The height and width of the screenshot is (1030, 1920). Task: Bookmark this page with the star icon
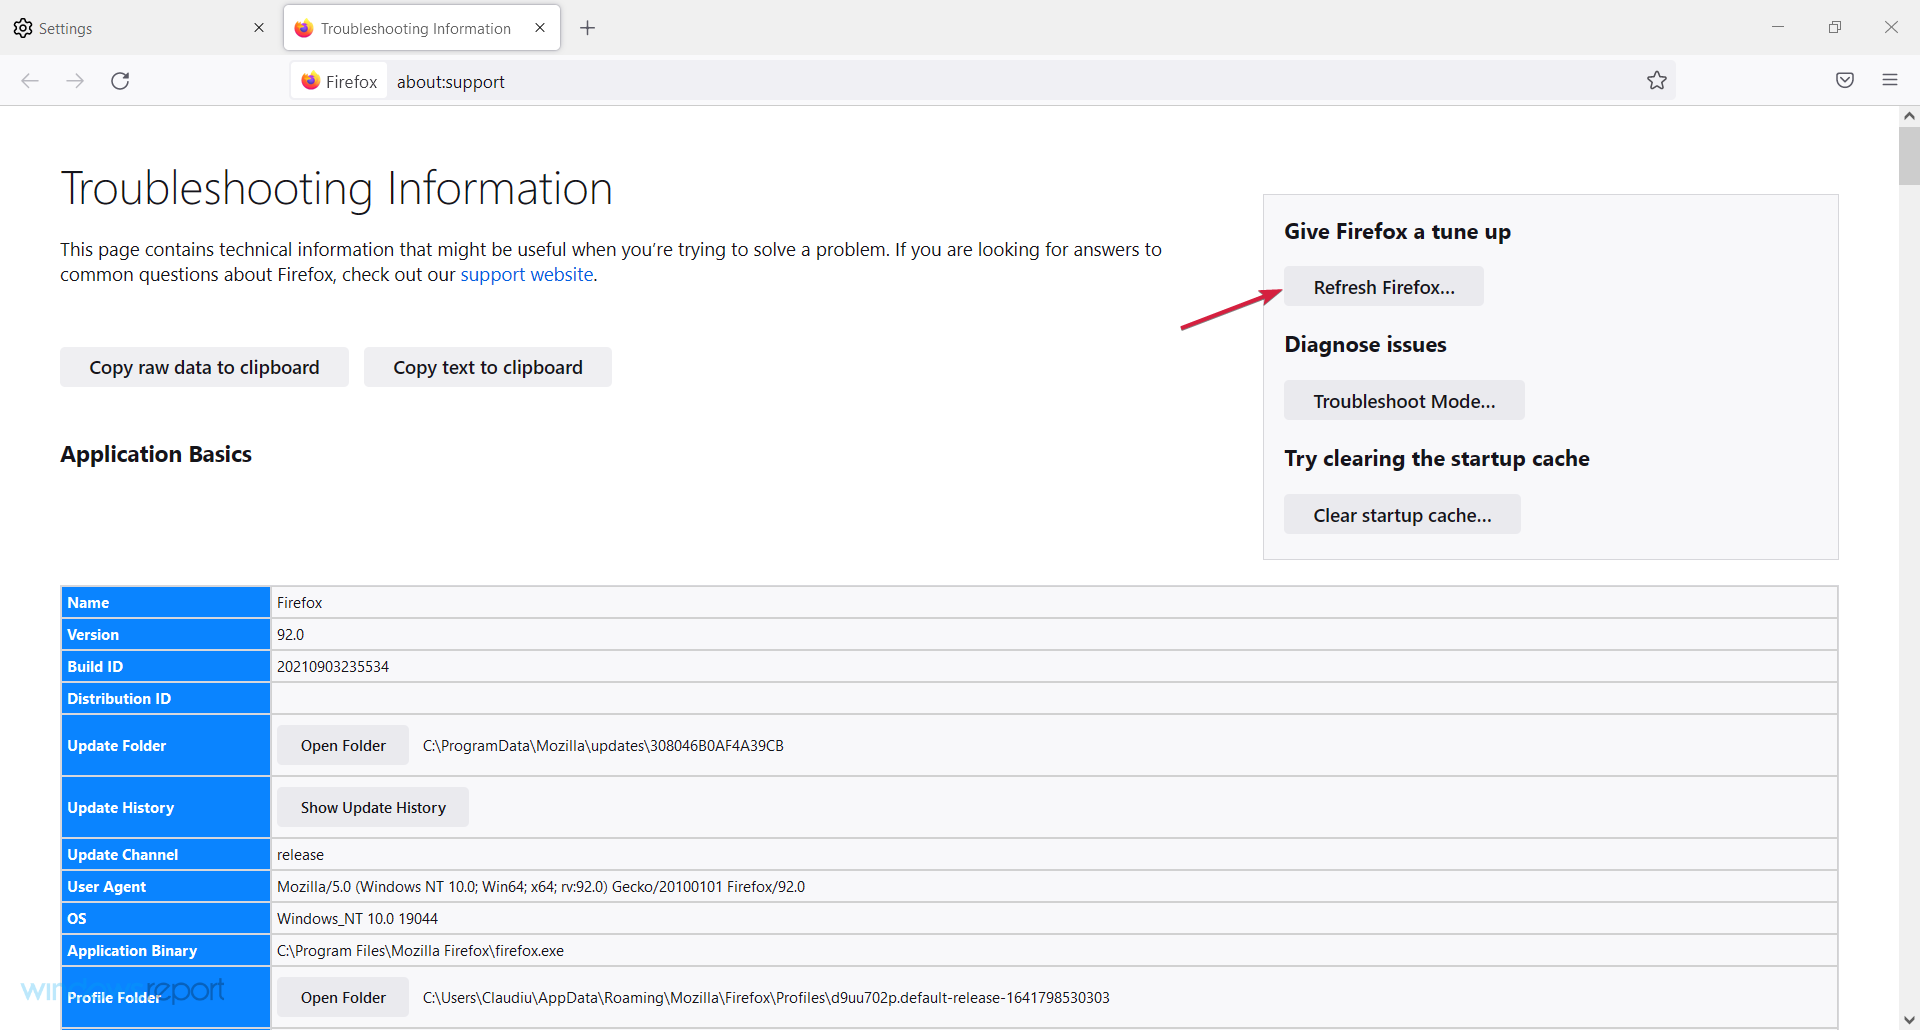point(1657,81)
